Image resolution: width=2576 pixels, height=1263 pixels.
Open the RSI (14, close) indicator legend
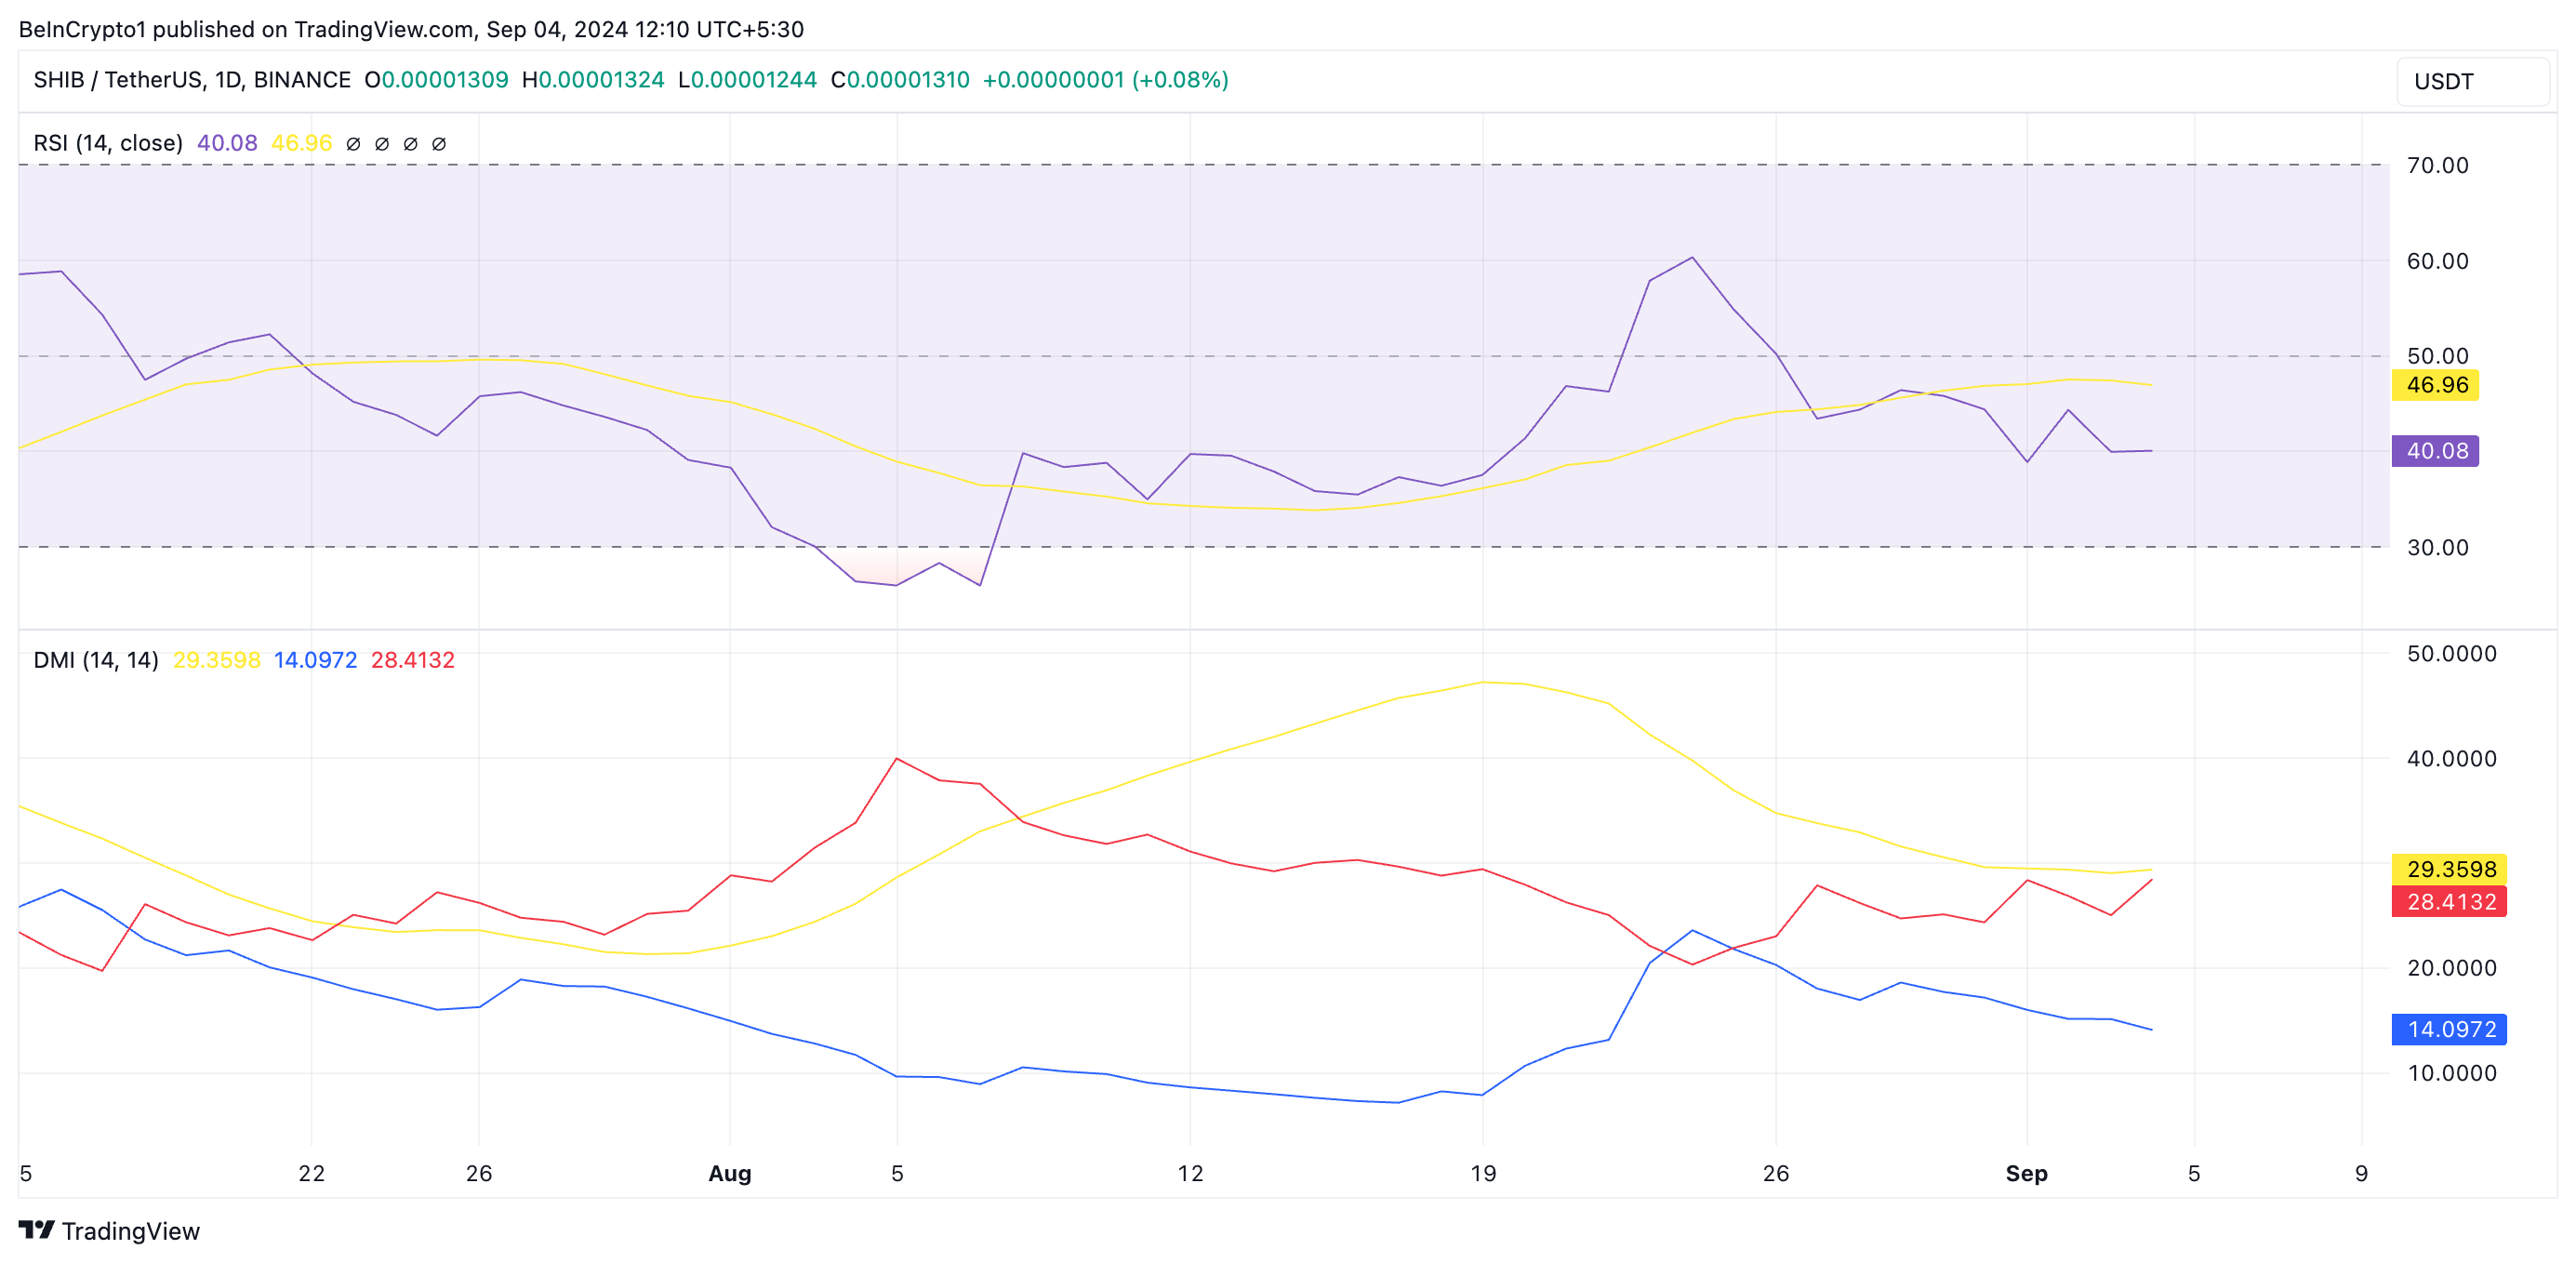108,143
